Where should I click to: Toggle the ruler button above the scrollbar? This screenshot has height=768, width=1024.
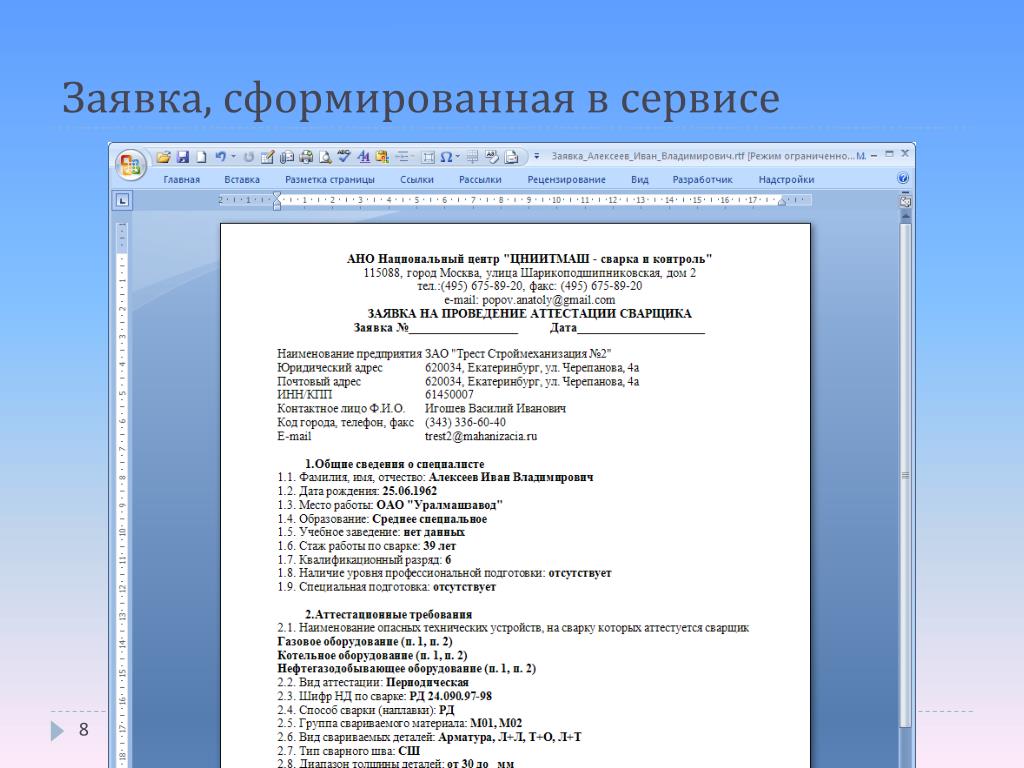(905, 201)
